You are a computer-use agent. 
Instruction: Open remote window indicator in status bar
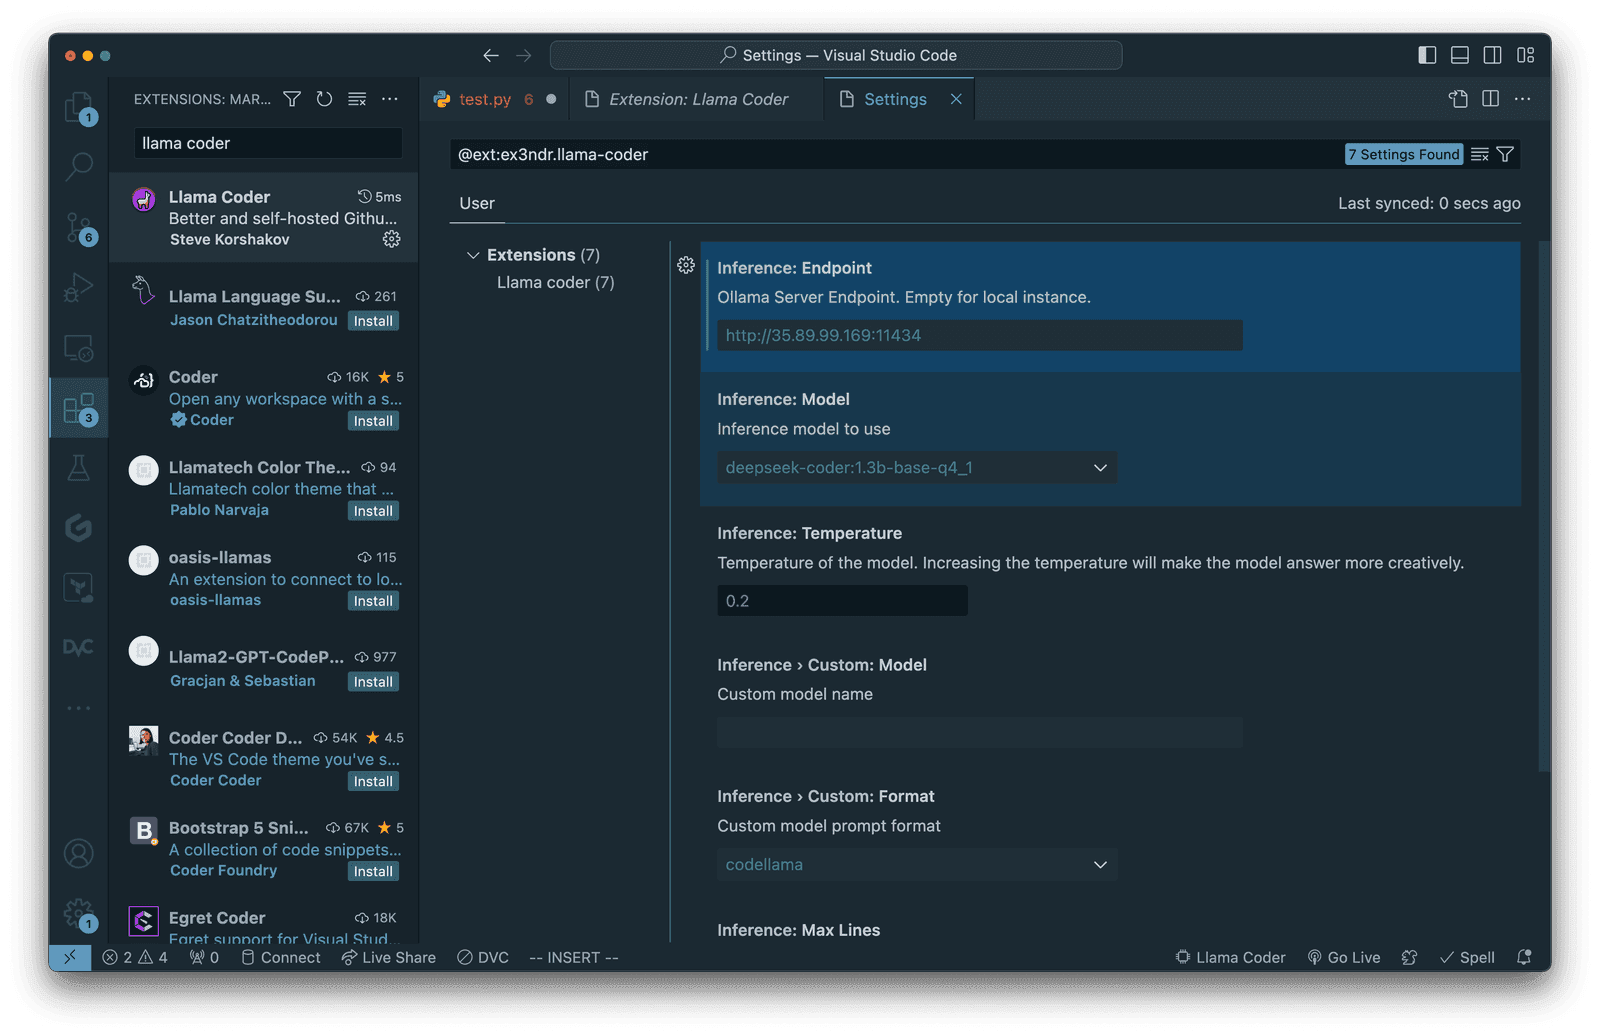click(70, 957)
